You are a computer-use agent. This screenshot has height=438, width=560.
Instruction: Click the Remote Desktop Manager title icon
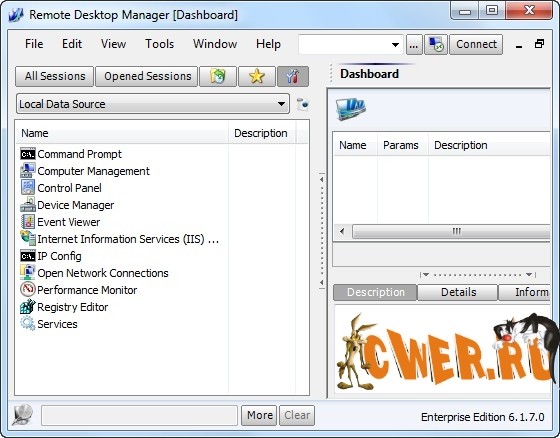click(x=16, y=15)
